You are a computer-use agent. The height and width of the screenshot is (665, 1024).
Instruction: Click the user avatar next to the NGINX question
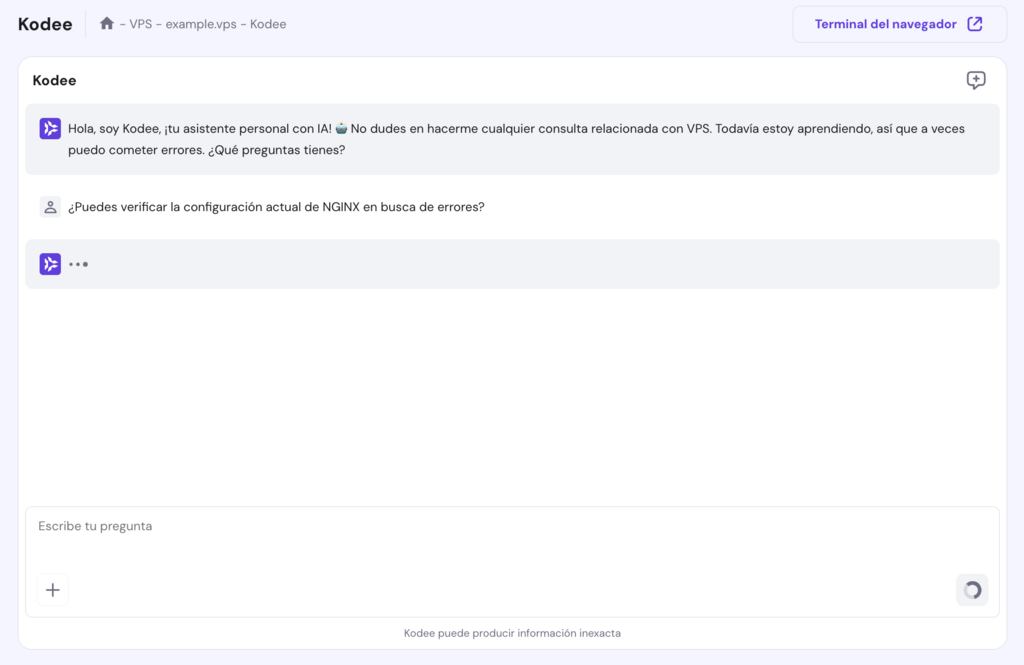coord(50,206)
